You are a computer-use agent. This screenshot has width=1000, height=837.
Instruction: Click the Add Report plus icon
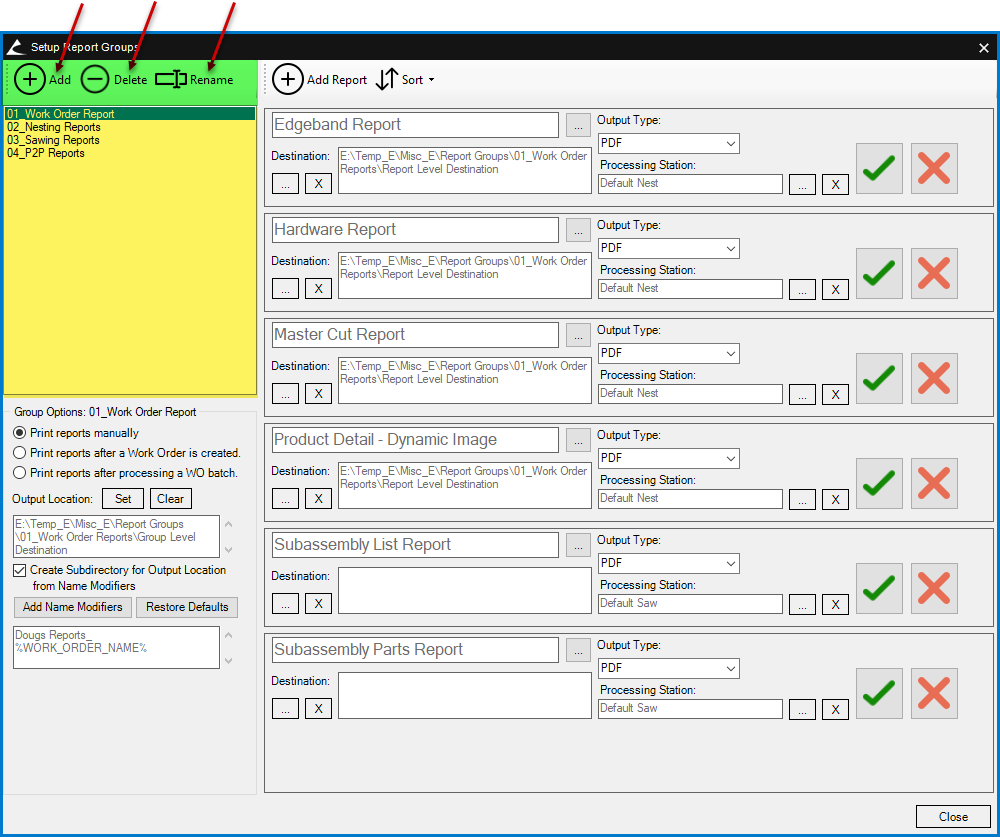point(288,79)
